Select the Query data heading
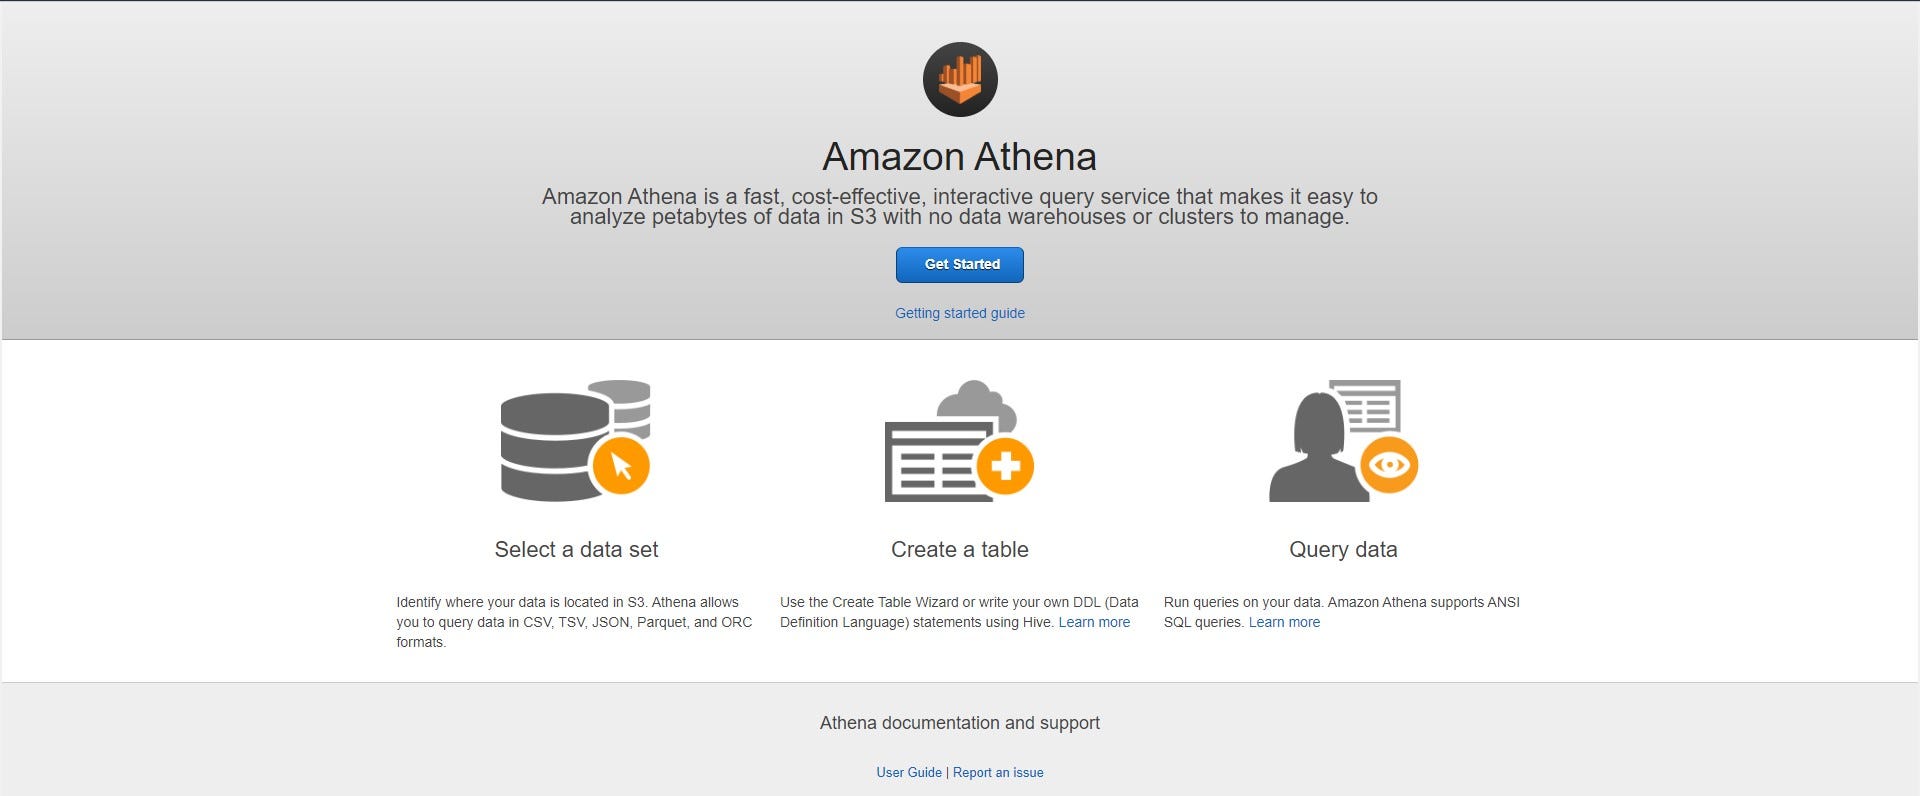Screen dimensions: 1920x796 1343,549
